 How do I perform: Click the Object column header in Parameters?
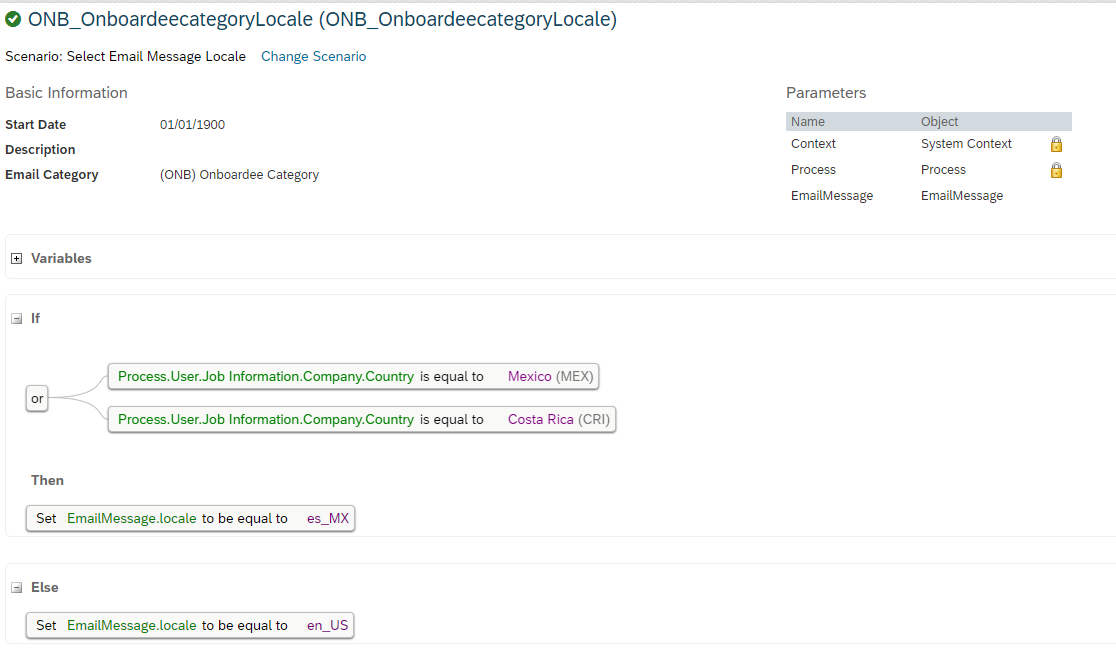tap(939, 122)
